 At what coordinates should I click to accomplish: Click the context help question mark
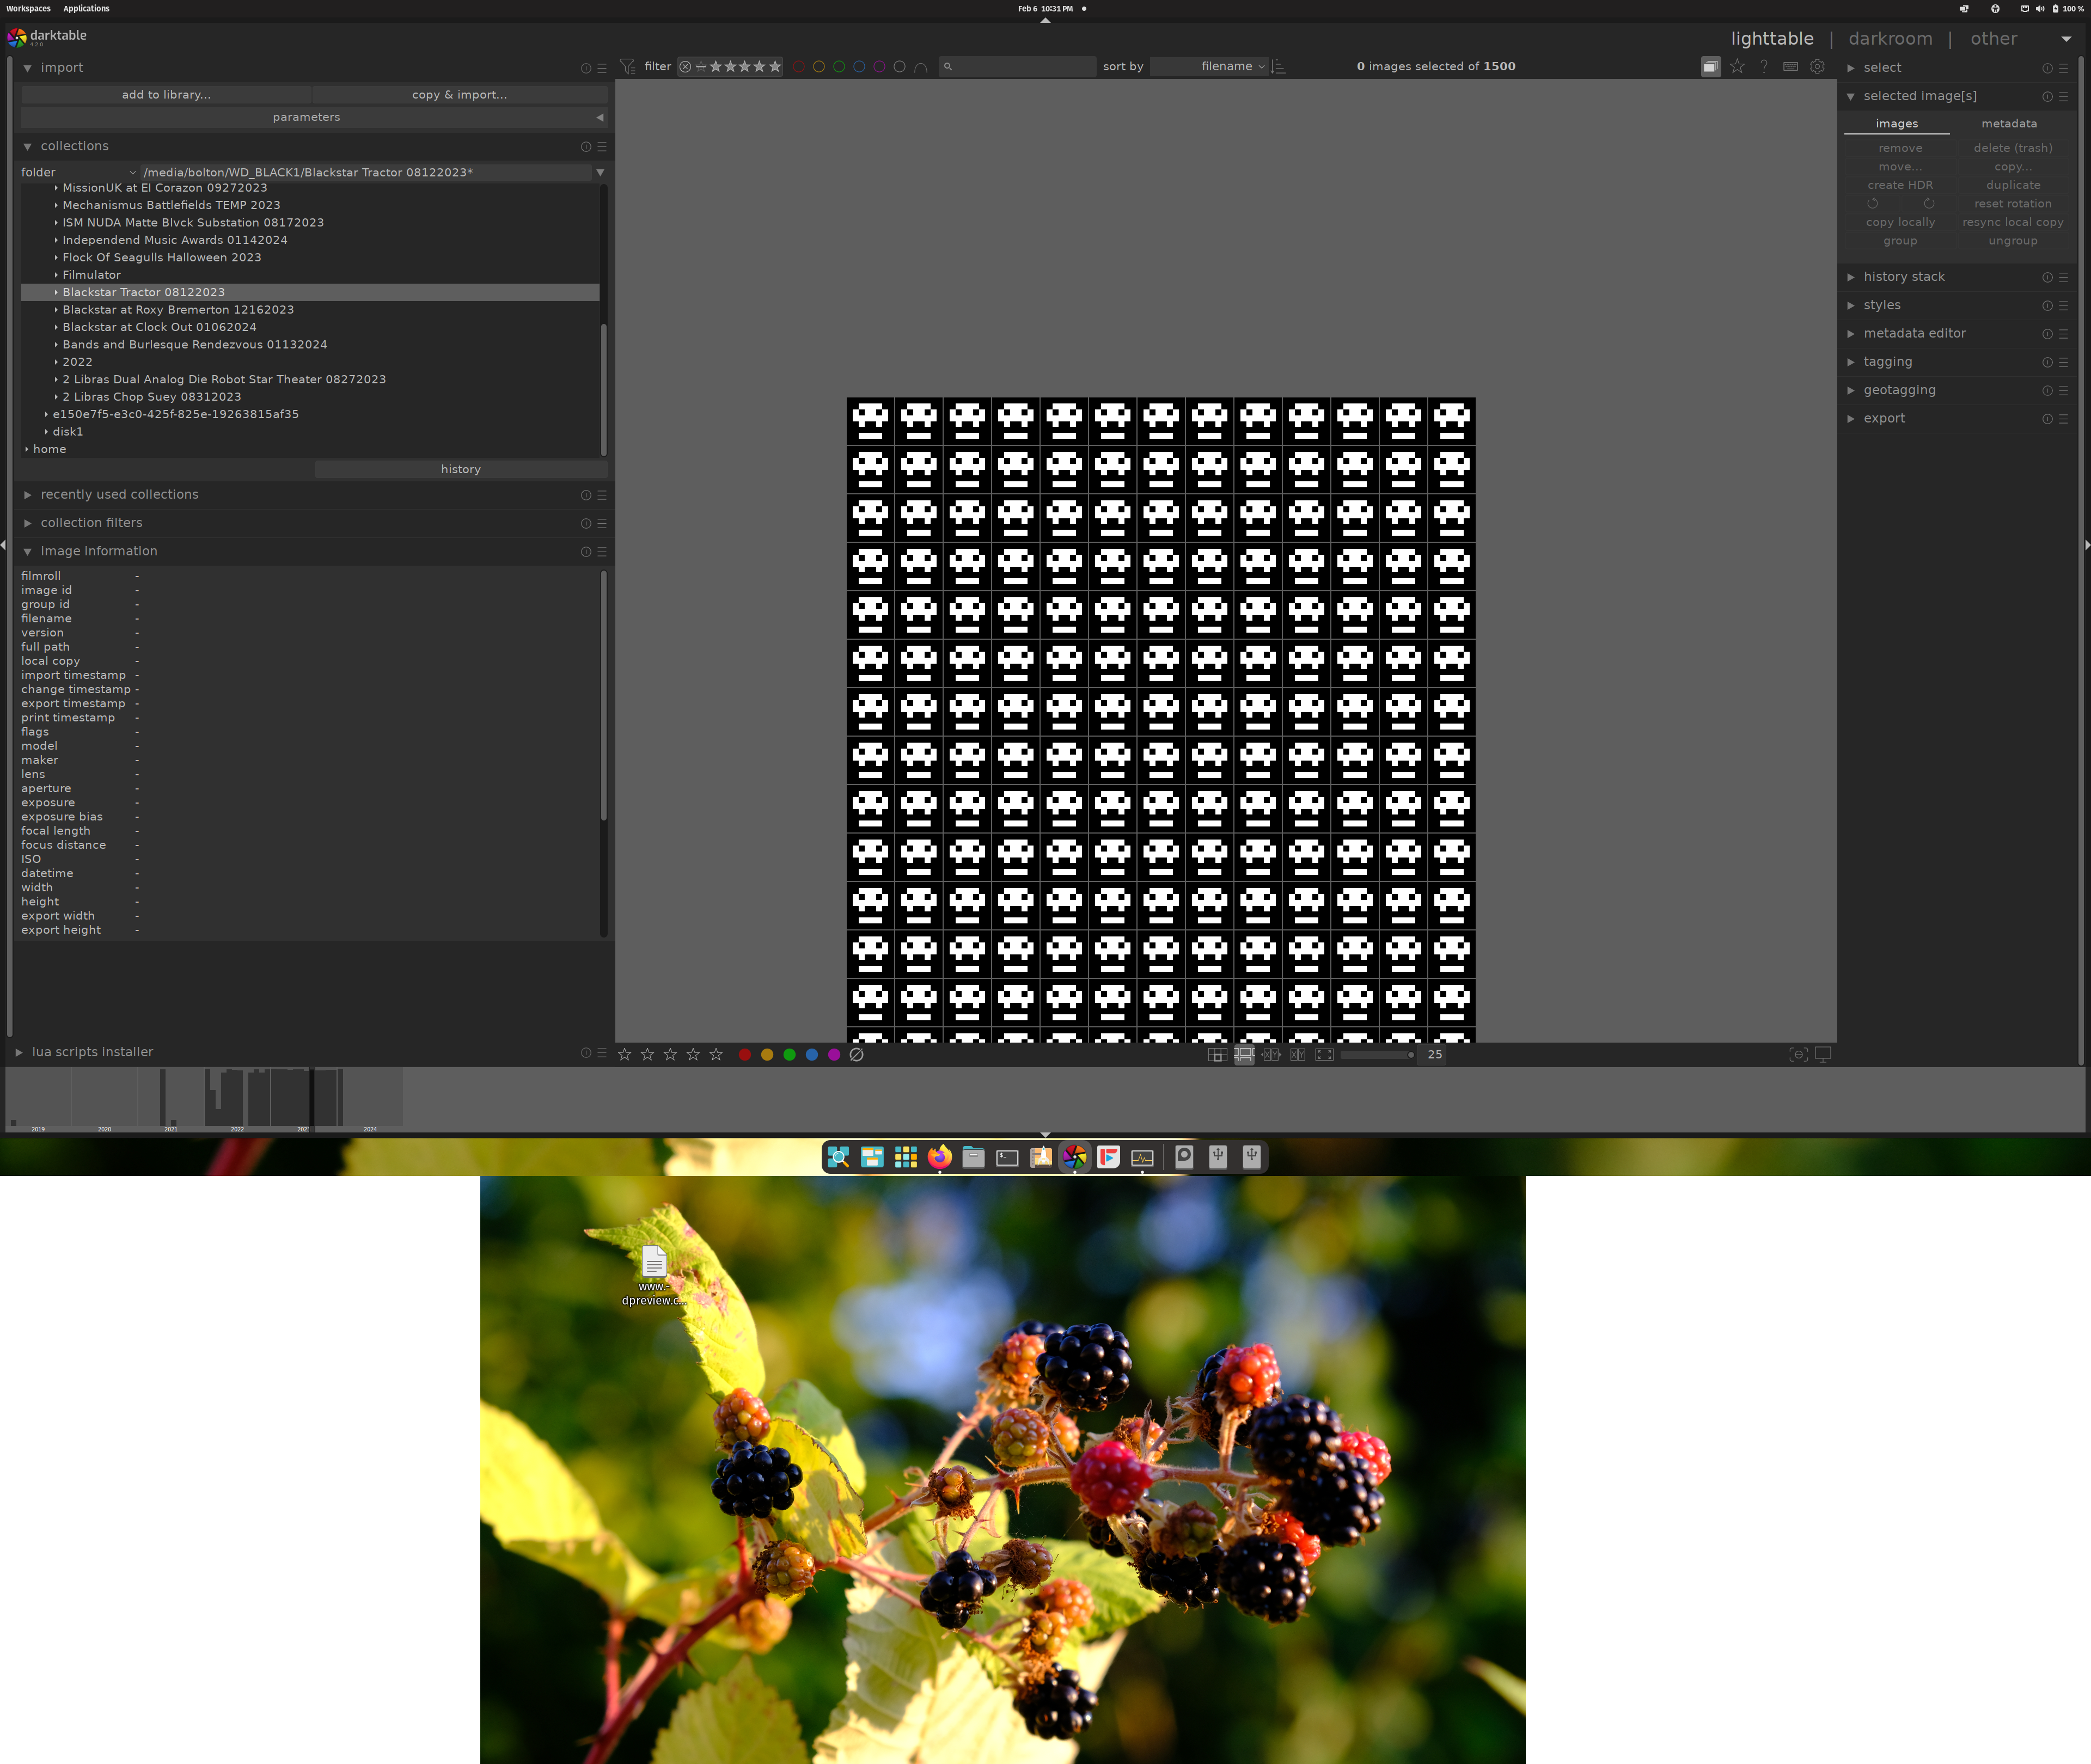1764,66
